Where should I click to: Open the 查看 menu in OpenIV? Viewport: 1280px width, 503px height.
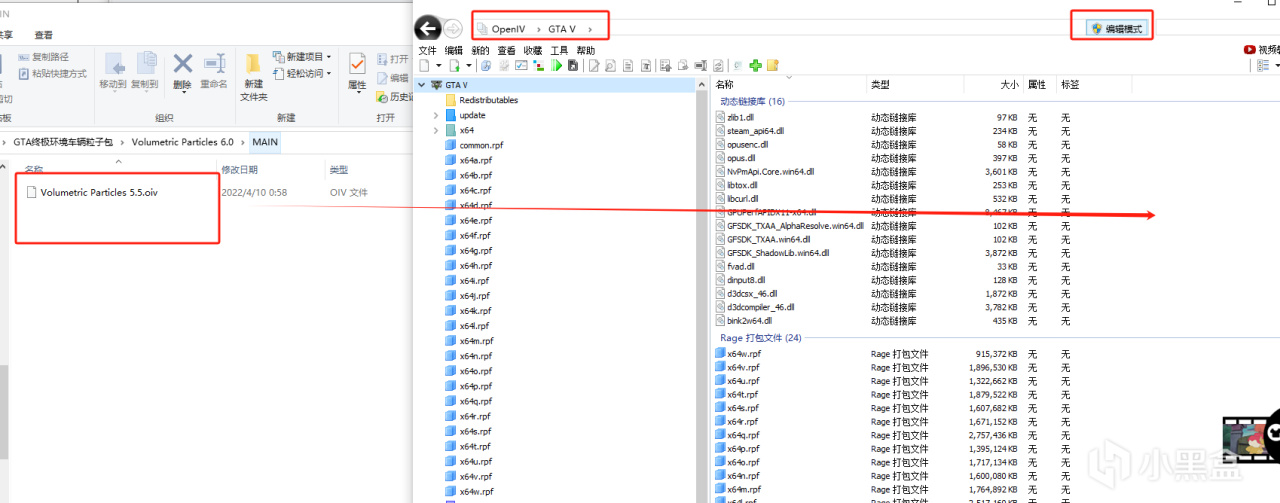pos(507,50)
